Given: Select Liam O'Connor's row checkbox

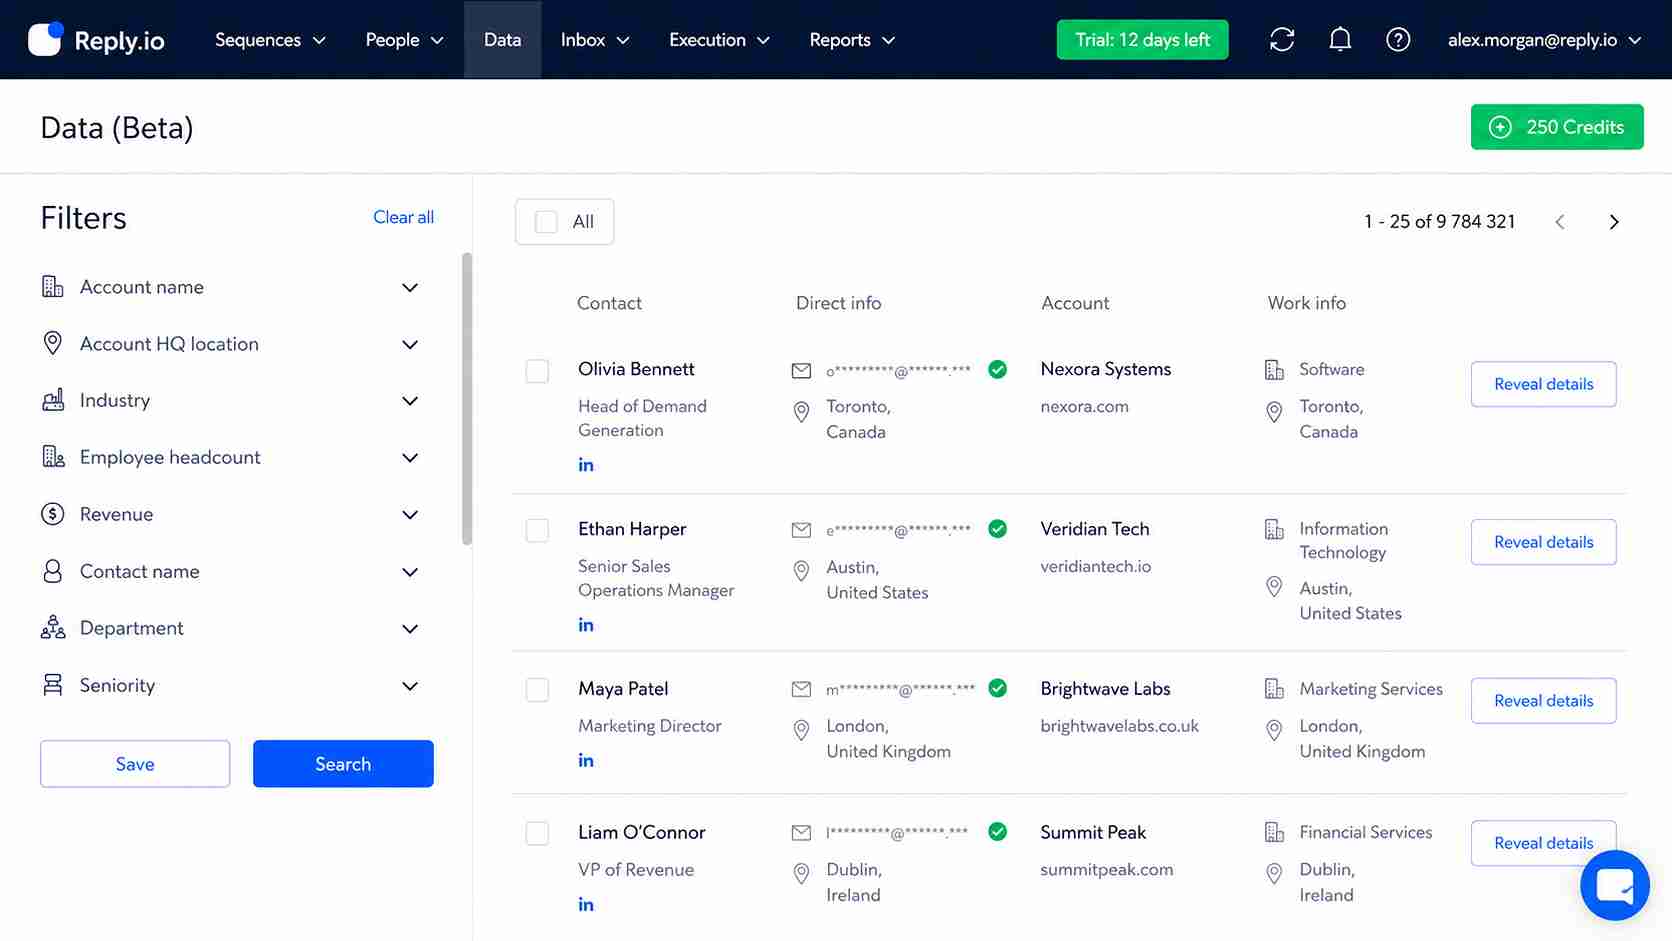Looking at the screenshot, I should [537, 833].
